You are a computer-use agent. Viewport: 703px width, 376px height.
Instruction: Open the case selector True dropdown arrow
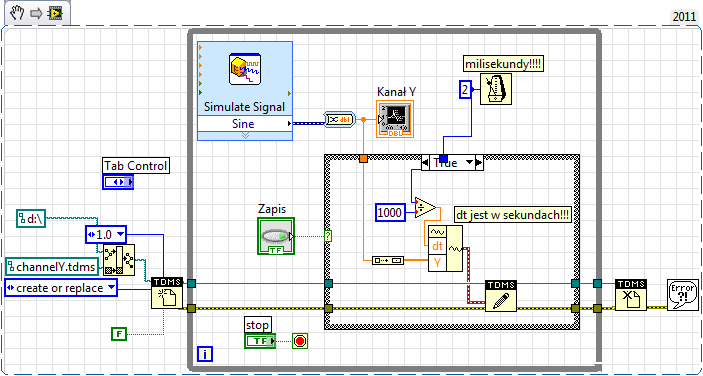click(x=469, y=163)
